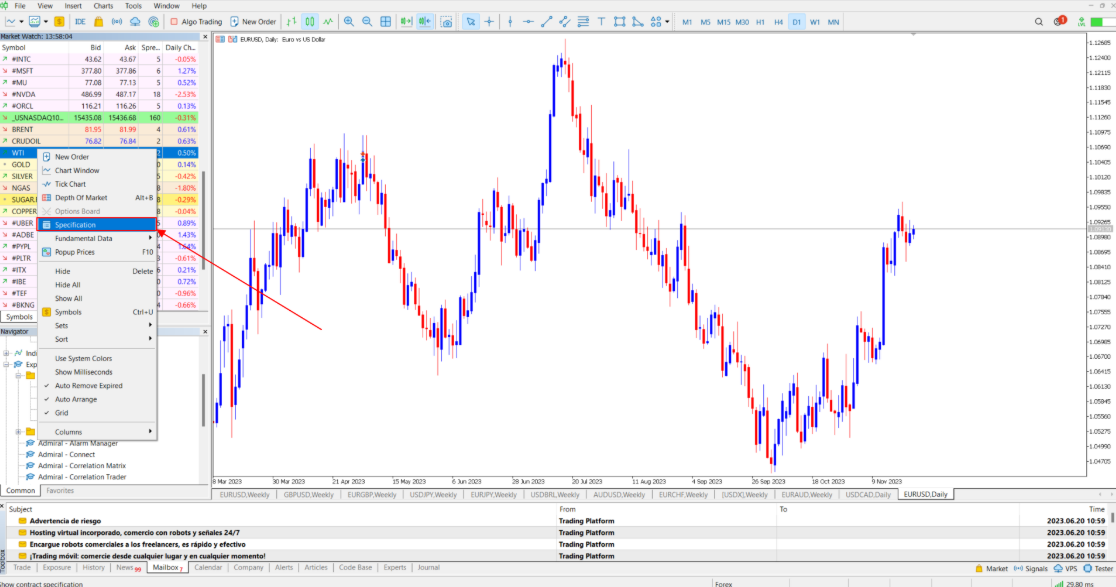Switch chart to line chart type
The height and width of the screenshot is (587, 1116).
327,22
